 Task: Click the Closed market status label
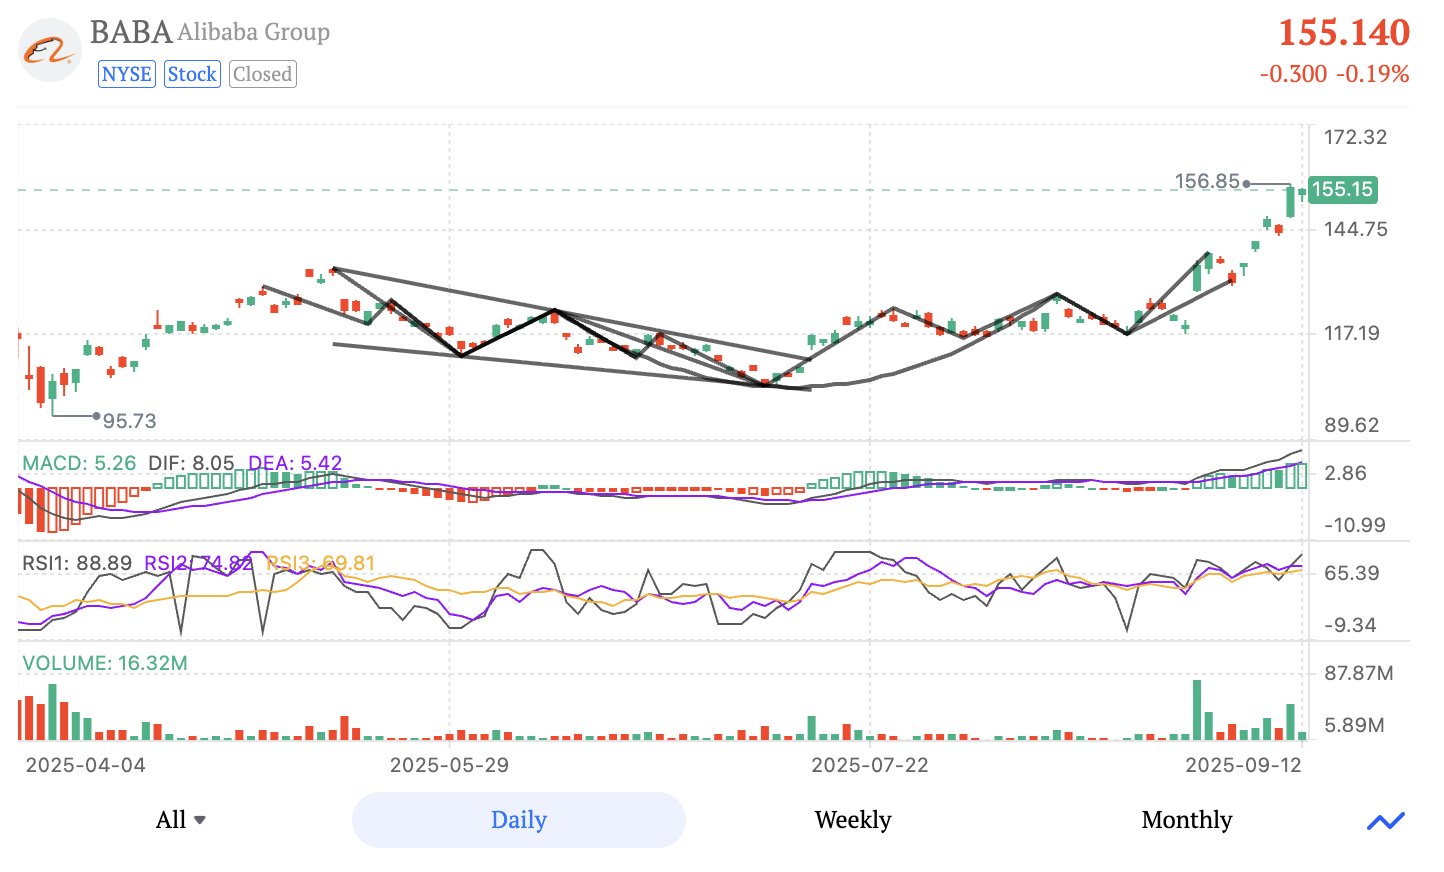tap(262, 73)
